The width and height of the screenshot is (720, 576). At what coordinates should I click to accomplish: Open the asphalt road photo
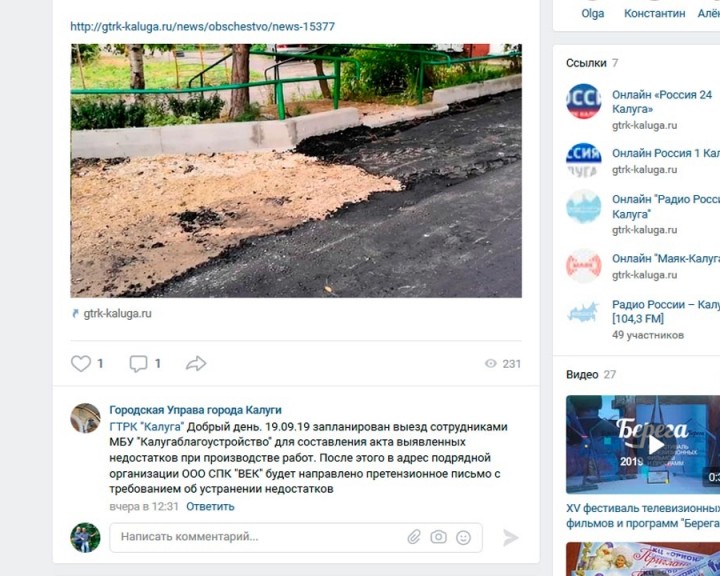pos(296,171)
